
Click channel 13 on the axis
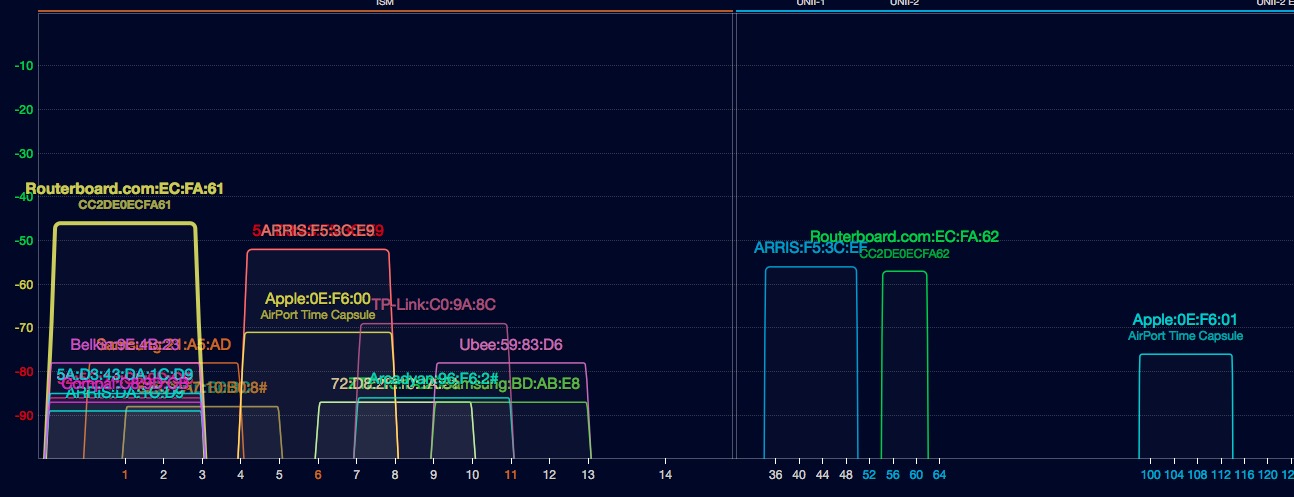588,475
